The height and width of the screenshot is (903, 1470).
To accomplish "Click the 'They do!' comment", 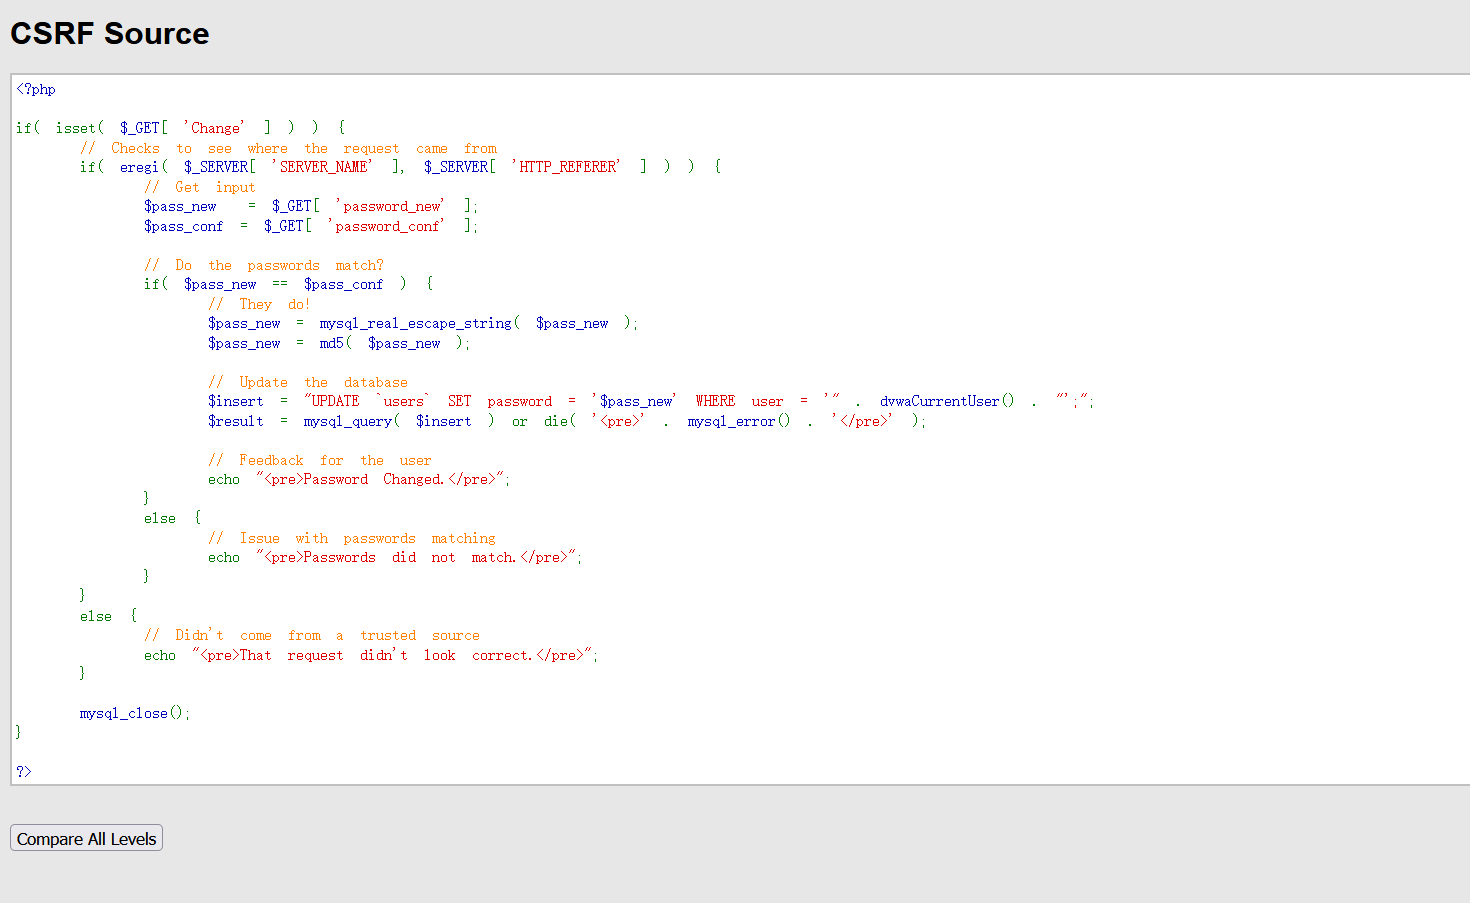I will 260,304.
